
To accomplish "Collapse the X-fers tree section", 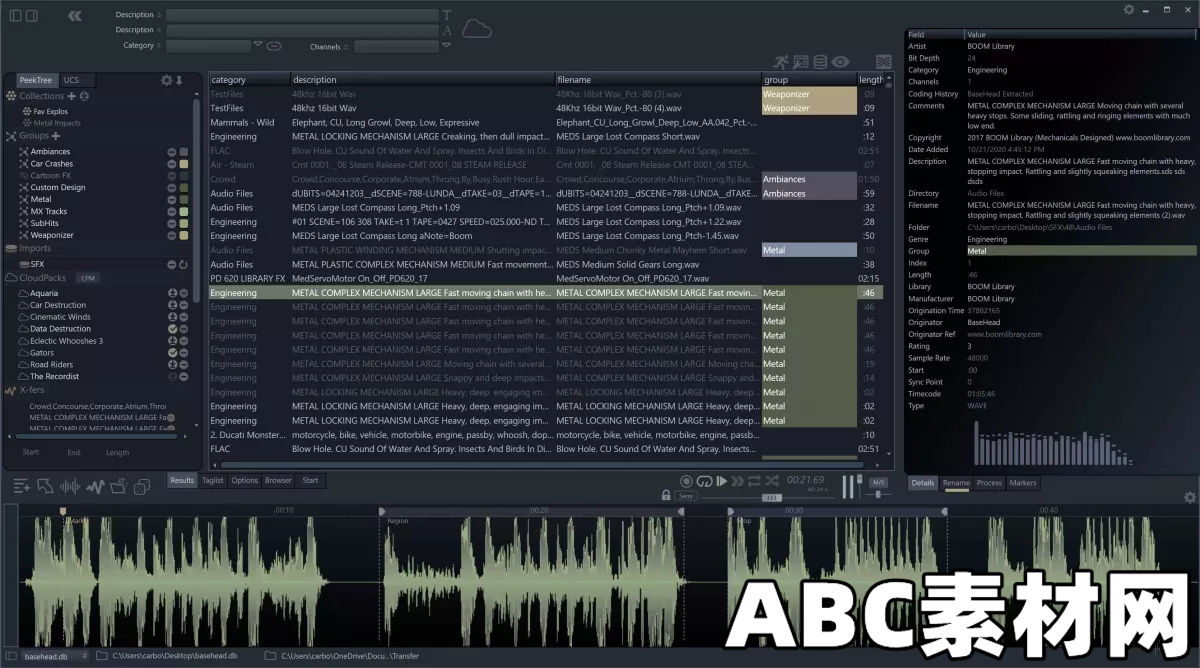I will (12, 390).
